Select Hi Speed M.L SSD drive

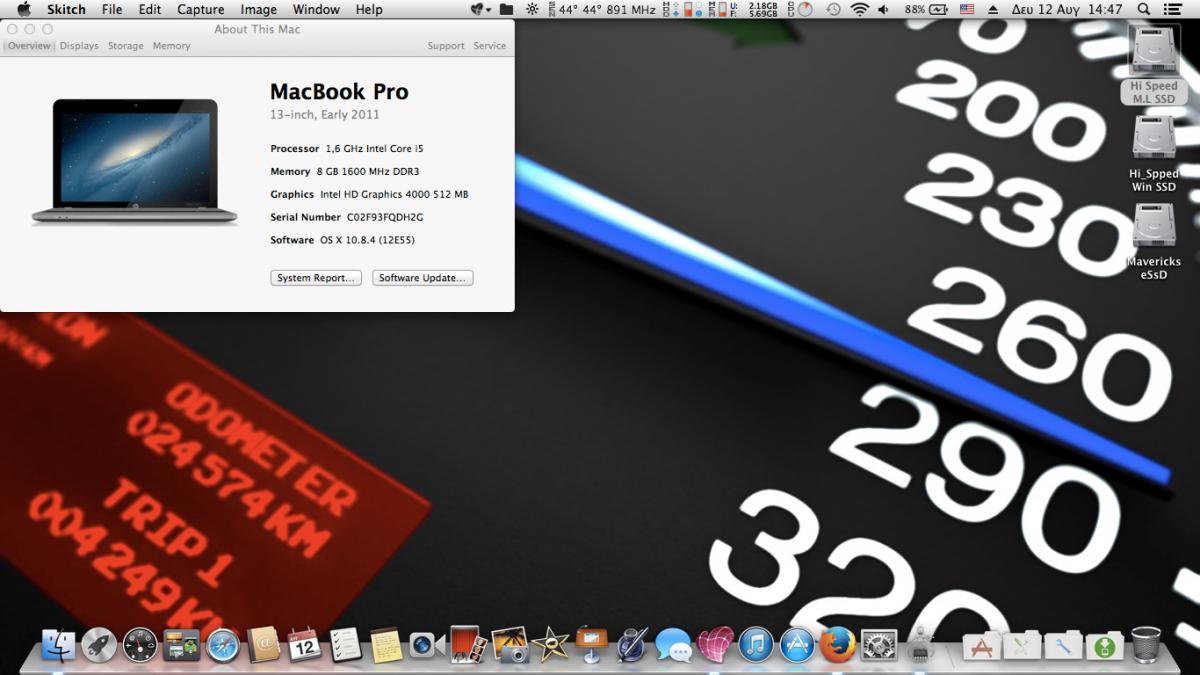pyautogui.click(x=1153, y=65)
